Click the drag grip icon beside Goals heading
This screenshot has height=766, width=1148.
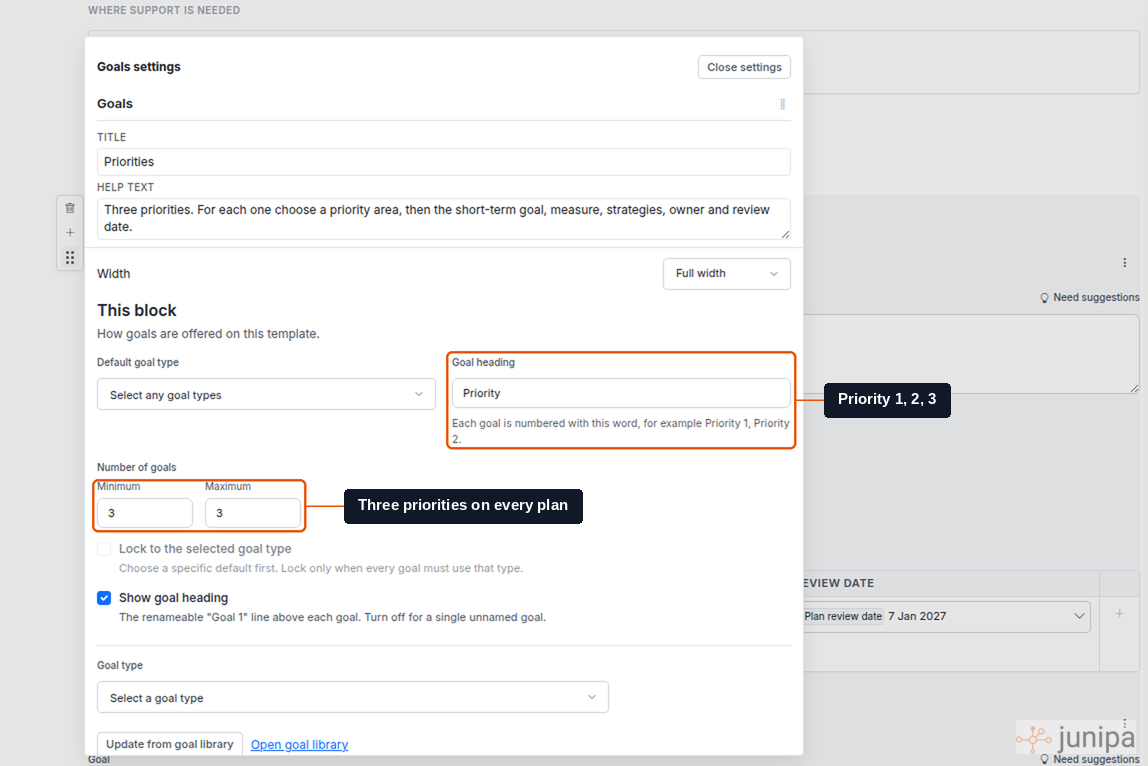(x=783, y=104)
